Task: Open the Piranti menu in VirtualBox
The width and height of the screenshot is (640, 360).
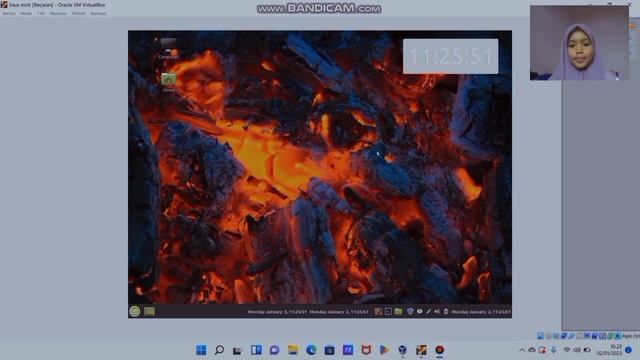Action: click(x=79, y=13)
